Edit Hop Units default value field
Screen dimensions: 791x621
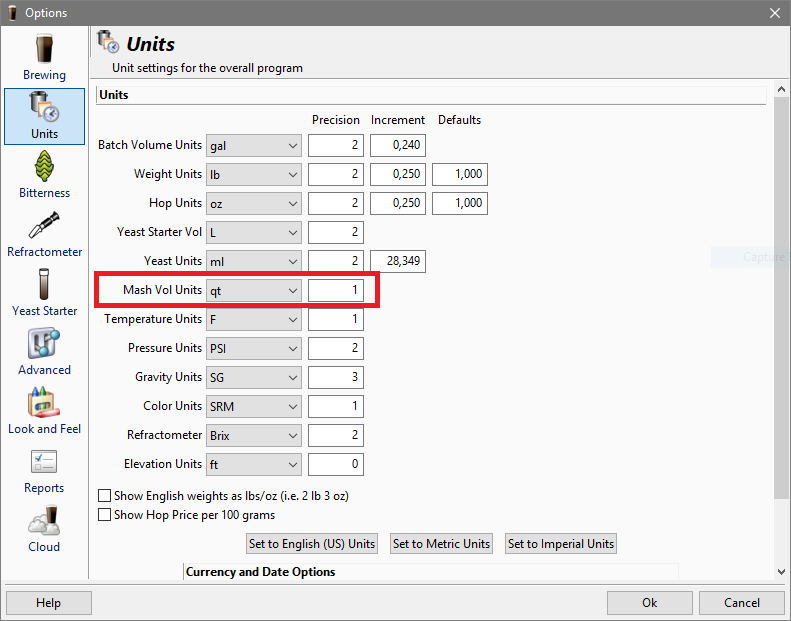(460, 203)
